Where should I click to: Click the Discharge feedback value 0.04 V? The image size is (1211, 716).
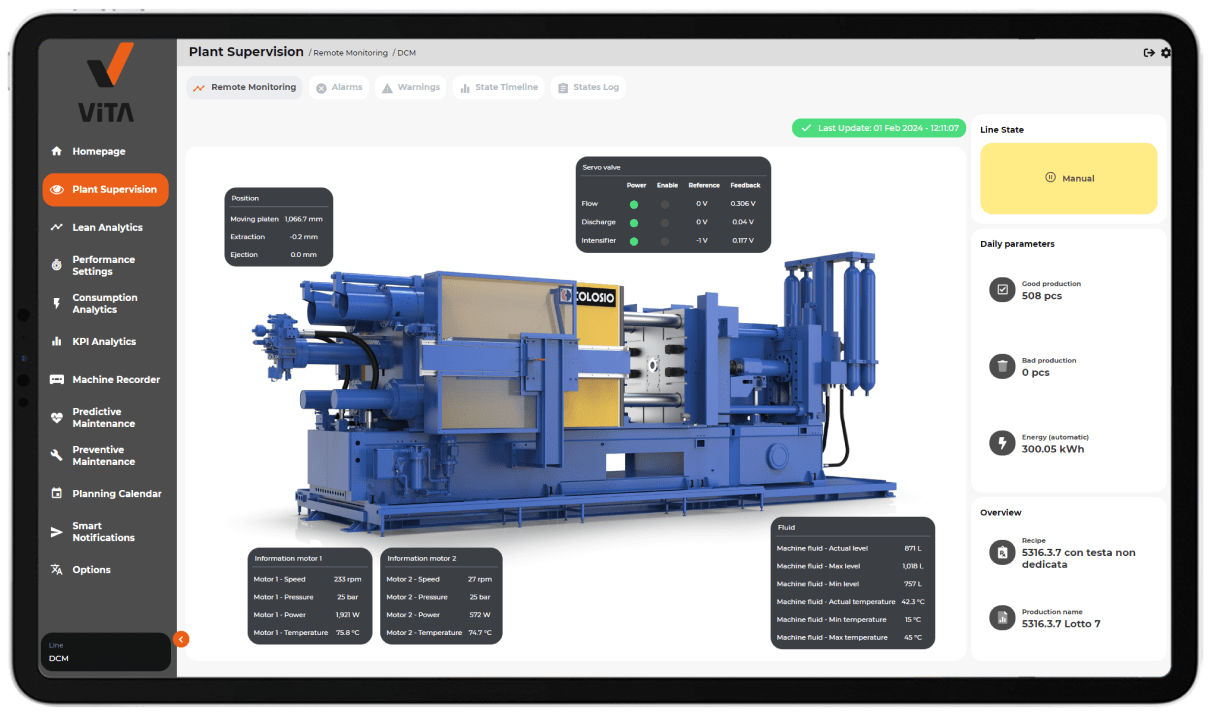click(x=743, y=222)
